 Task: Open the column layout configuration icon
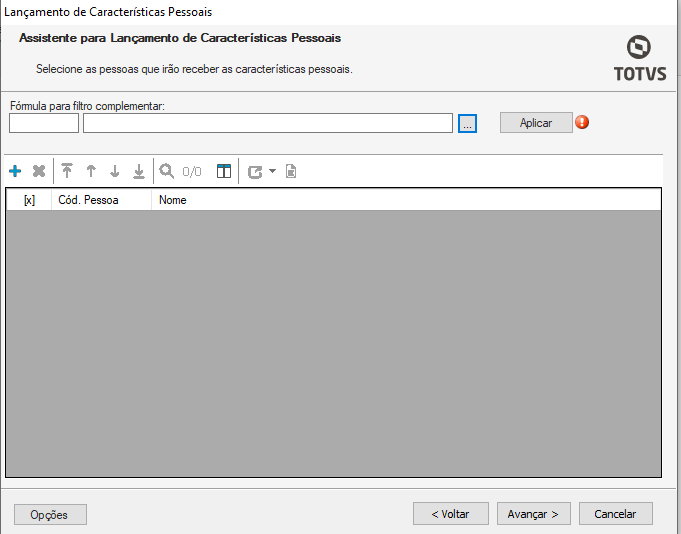224,172
